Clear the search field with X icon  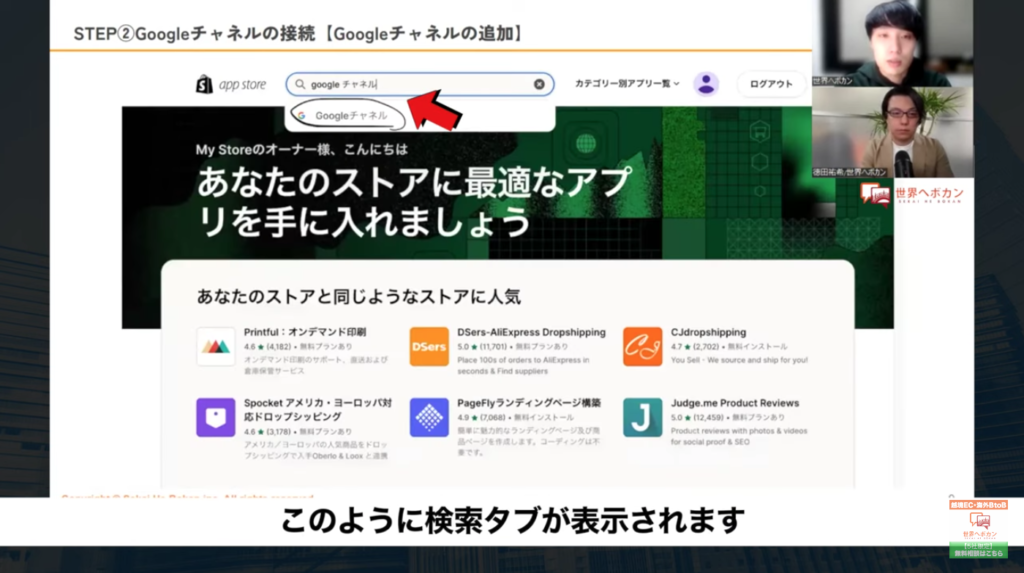[539, 84]
